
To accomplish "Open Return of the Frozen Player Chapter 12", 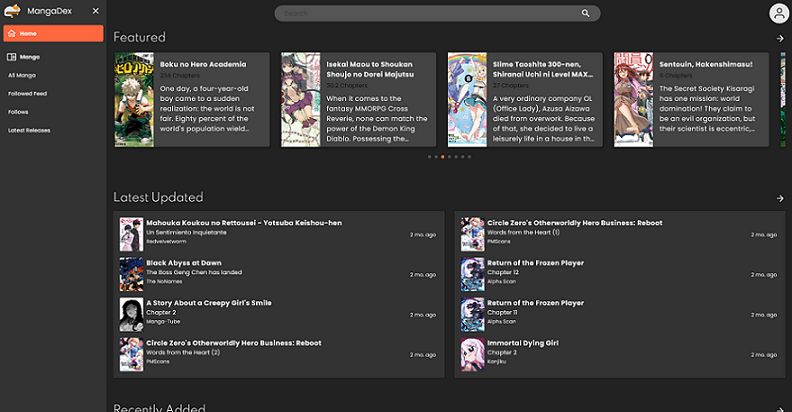I will point(503,272).
